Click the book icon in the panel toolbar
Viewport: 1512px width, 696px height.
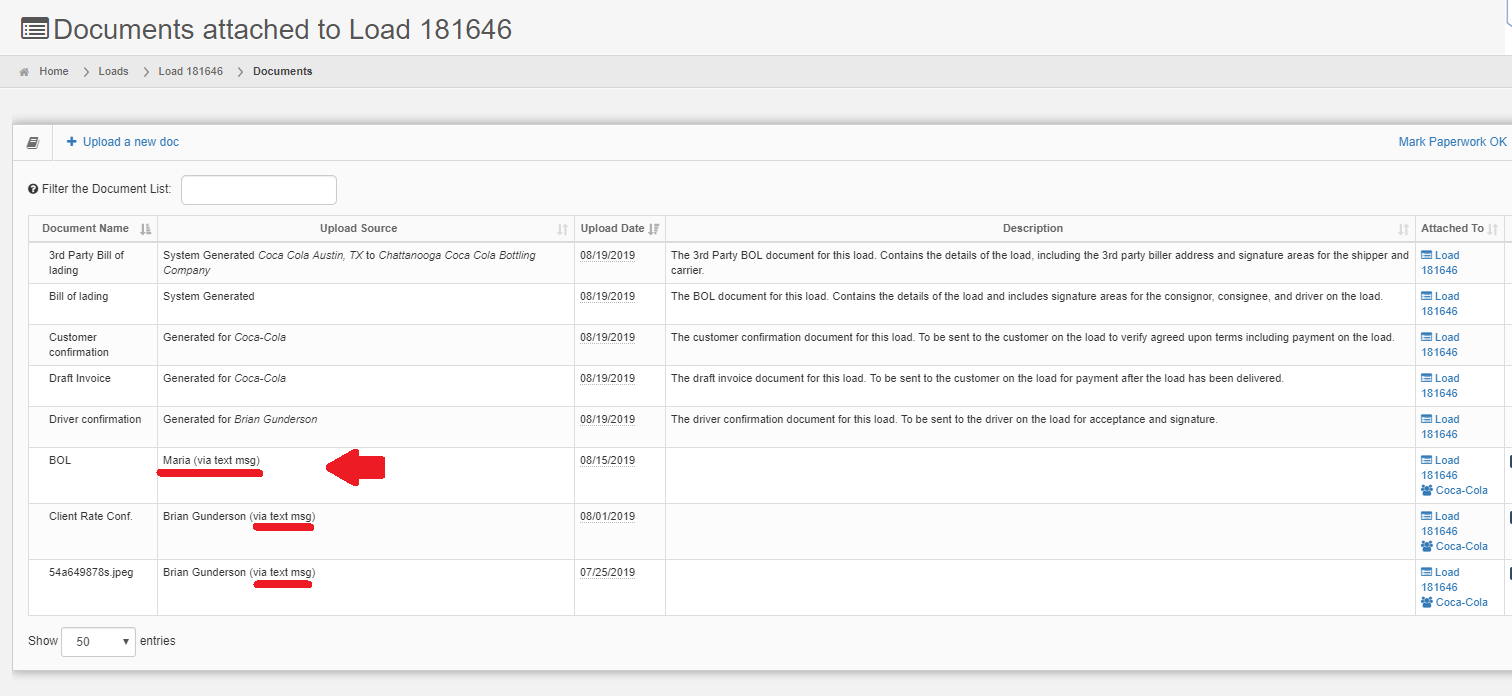[x=32, y=143]
